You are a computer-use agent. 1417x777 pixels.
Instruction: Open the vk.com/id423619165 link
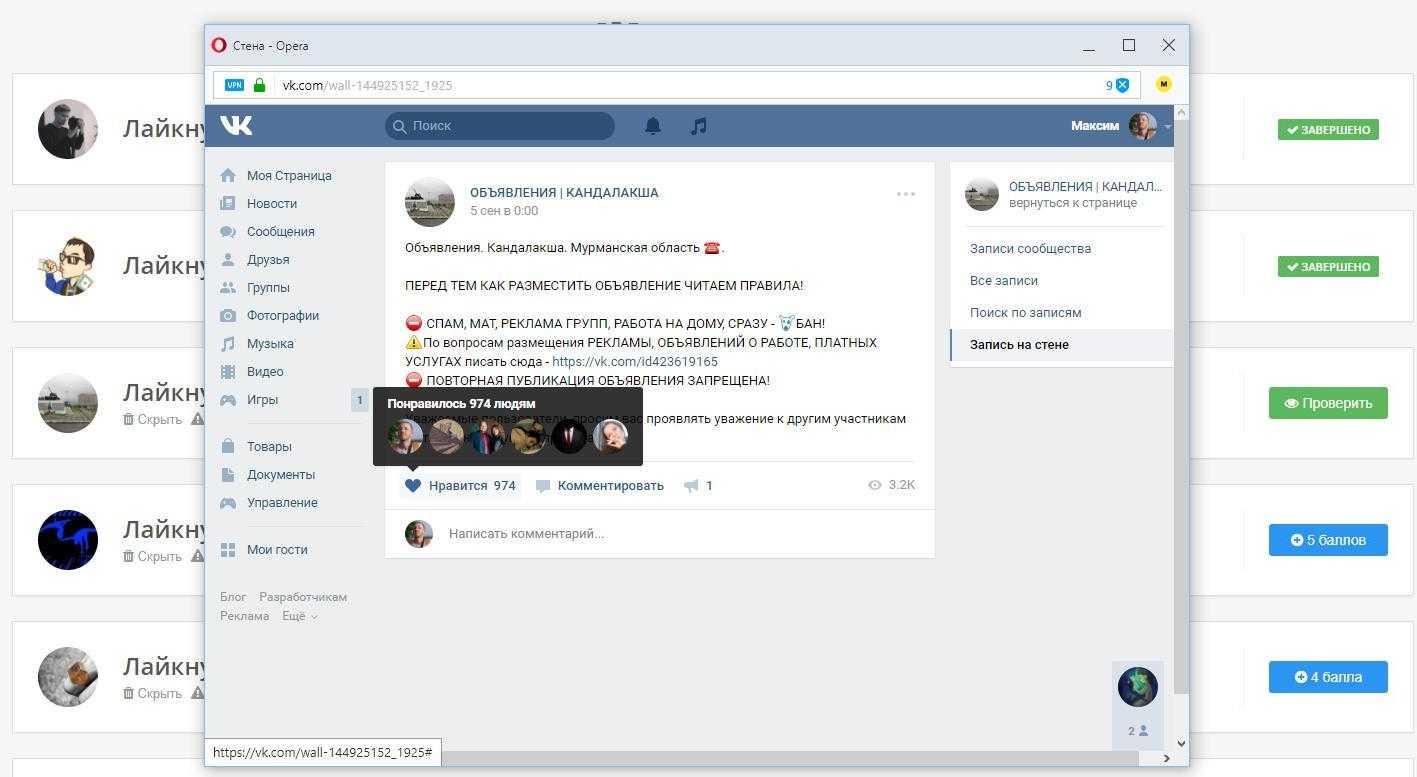(x=634, y=362)
